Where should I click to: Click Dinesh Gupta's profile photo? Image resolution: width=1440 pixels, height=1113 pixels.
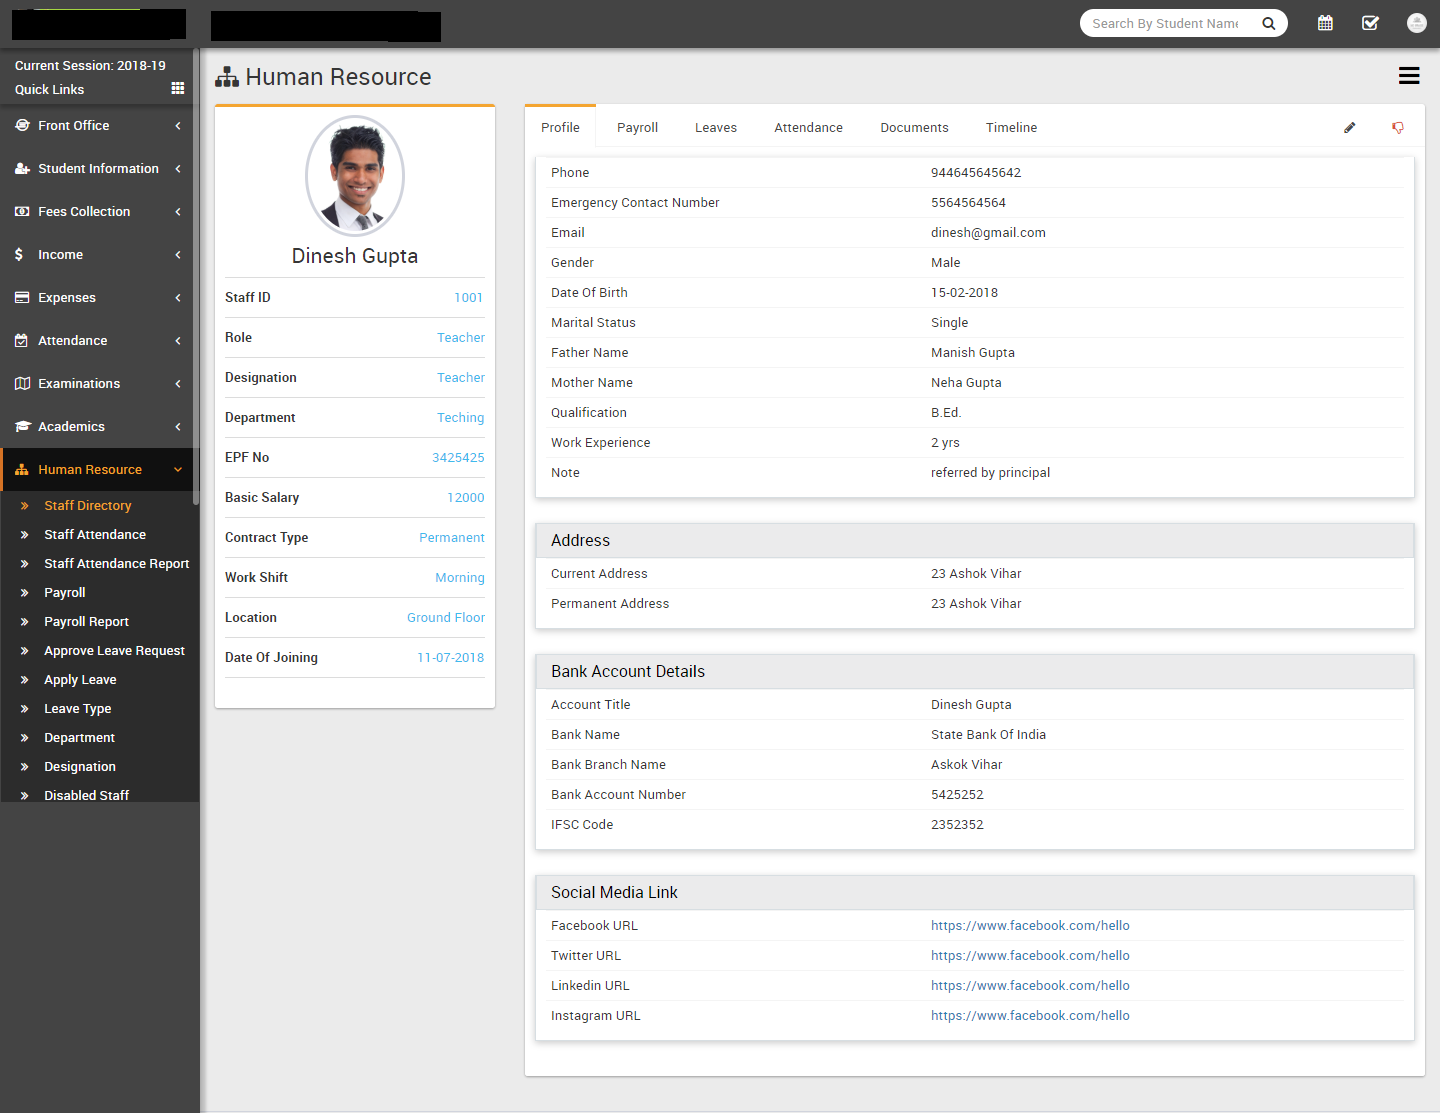[355, 176]
